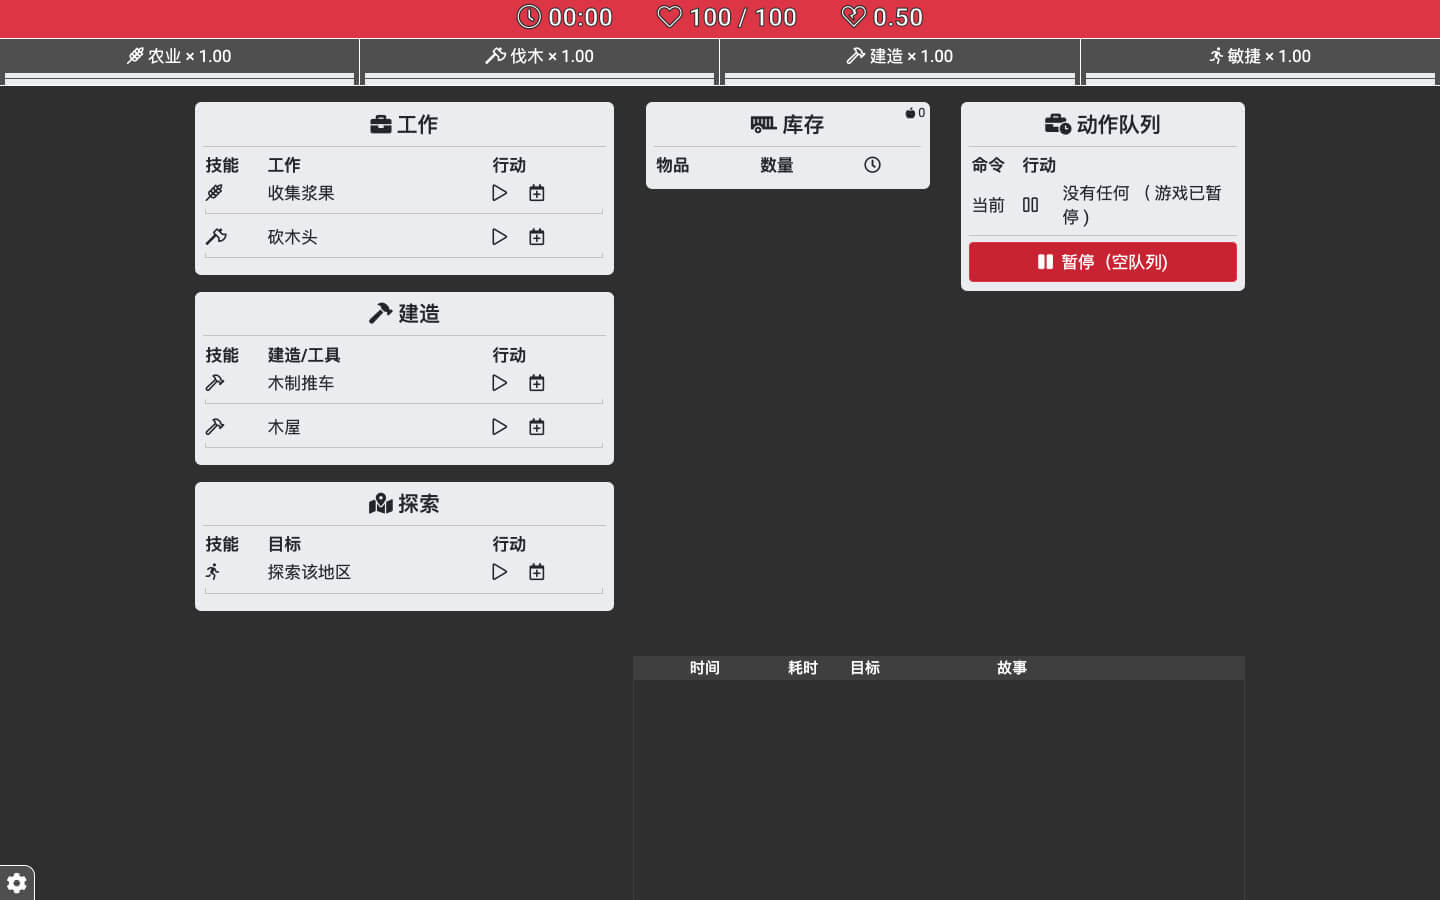This screenshot has width=1440, height=900.
Task: Click the pause icon beside 当前
Action: pyautogui.click(x=1030, y=205)
